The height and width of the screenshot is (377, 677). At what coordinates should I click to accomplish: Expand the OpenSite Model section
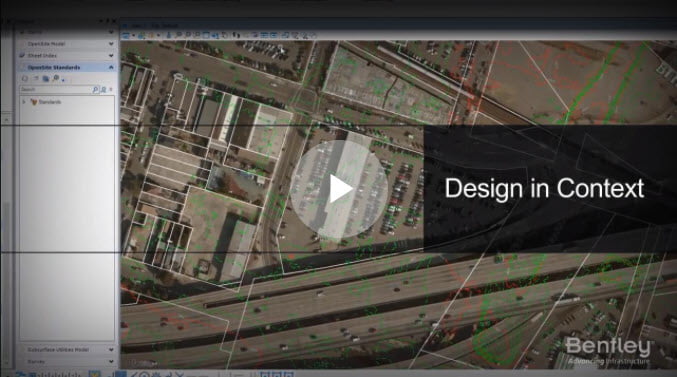[x=111, y=44]
